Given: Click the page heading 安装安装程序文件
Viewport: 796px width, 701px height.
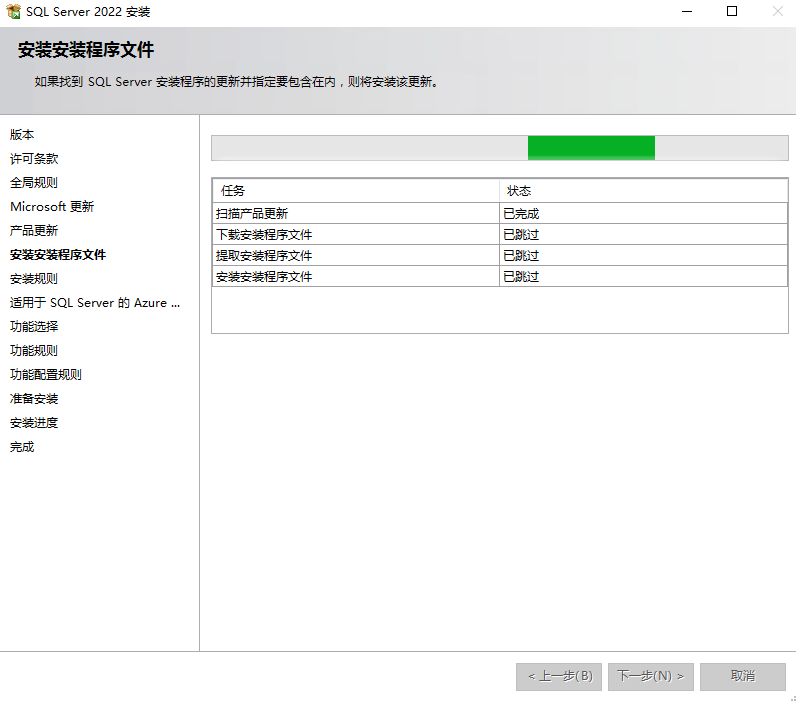Looking at the screenshot, I should tap(86, 50).
